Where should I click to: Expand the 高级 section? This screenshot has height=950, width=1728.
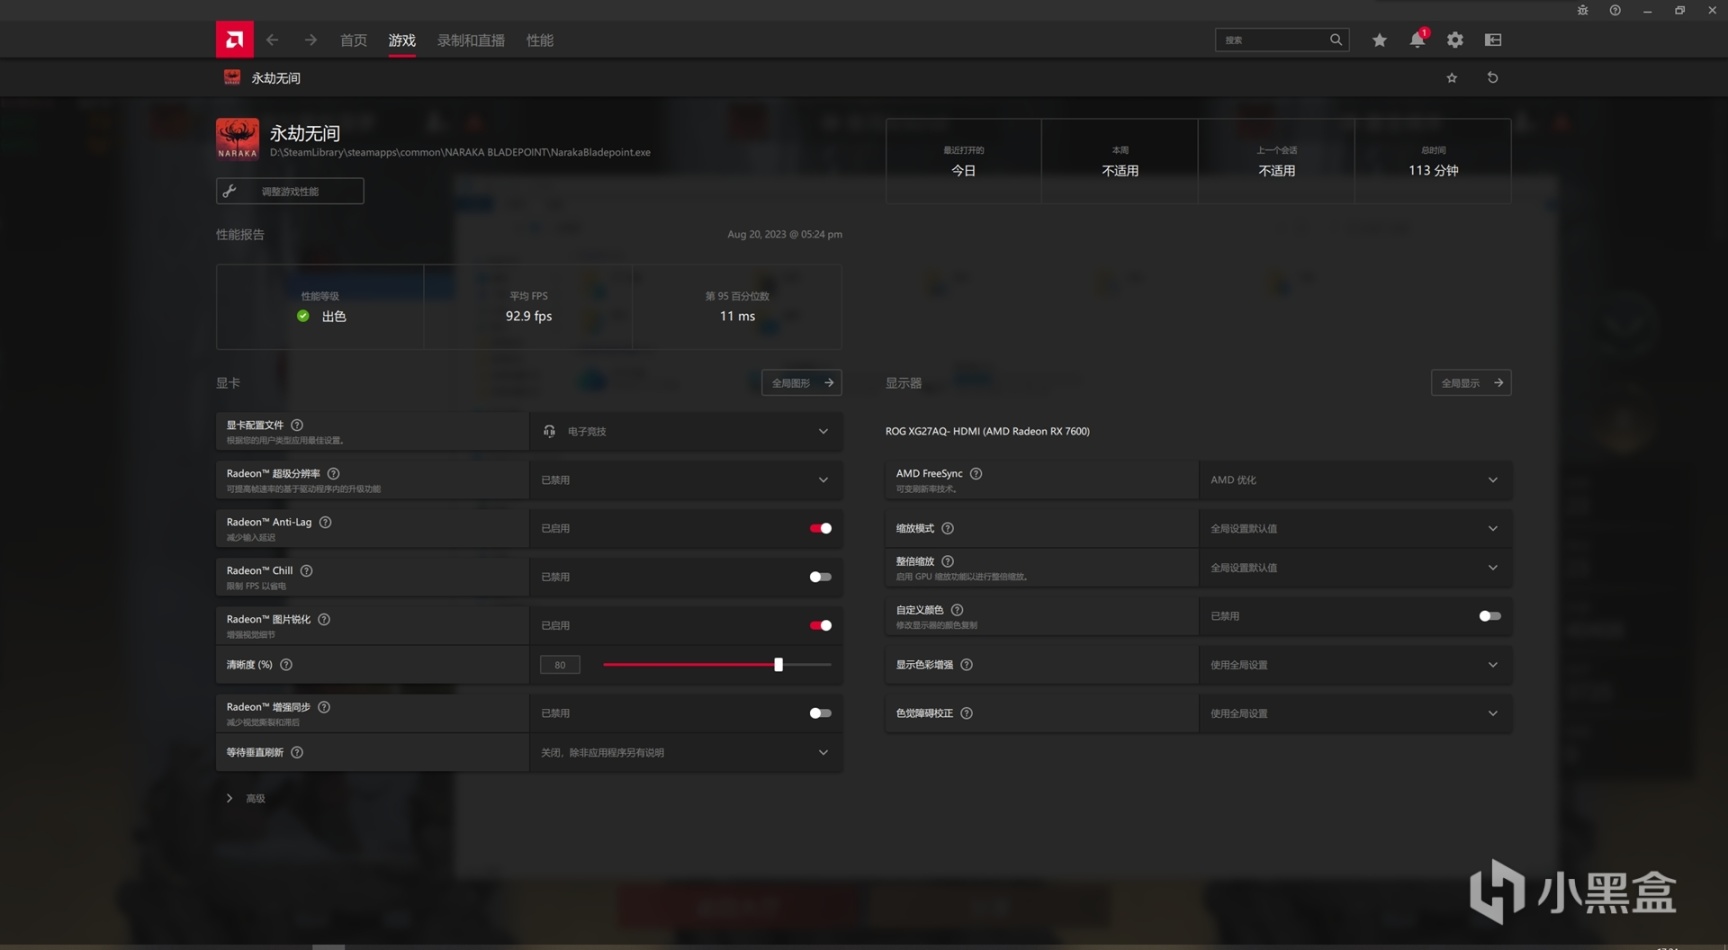[x=245, y=798]
